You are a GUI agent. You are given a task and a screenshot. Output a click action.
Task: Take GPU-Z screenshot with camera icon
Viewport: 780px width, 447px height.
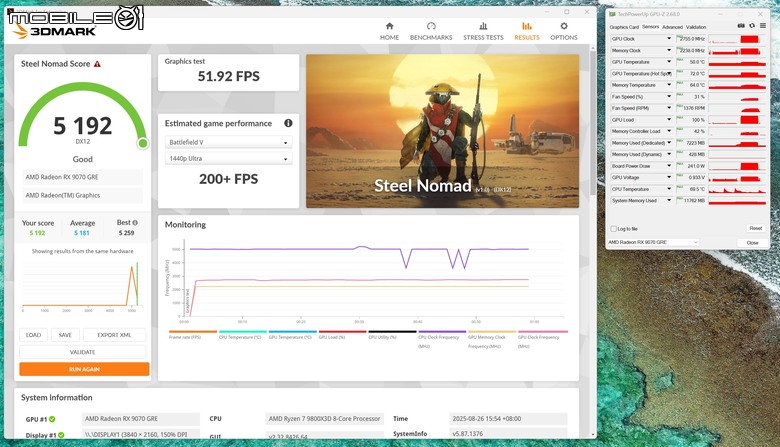point(741,26)
